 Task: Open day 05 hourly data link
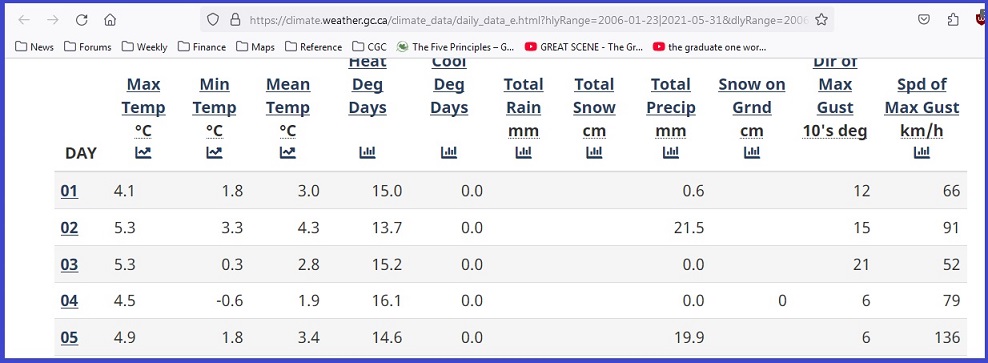(69, 338)
